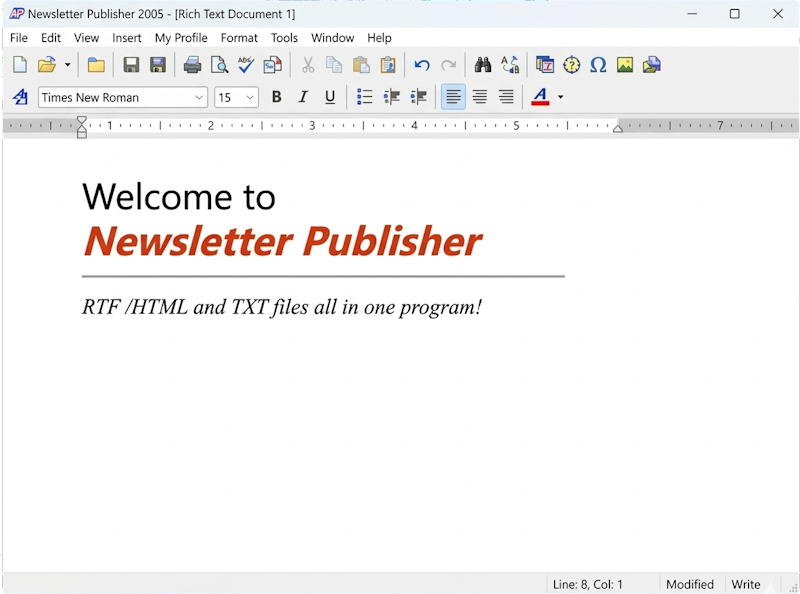
Task: Toggle bold formatting
Action: tap(276, 97)
